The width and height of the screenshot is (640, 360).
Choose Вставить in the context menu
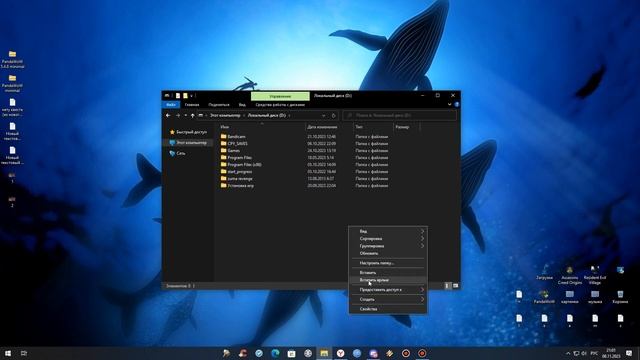pyautogui.click(x=388, y=273)
